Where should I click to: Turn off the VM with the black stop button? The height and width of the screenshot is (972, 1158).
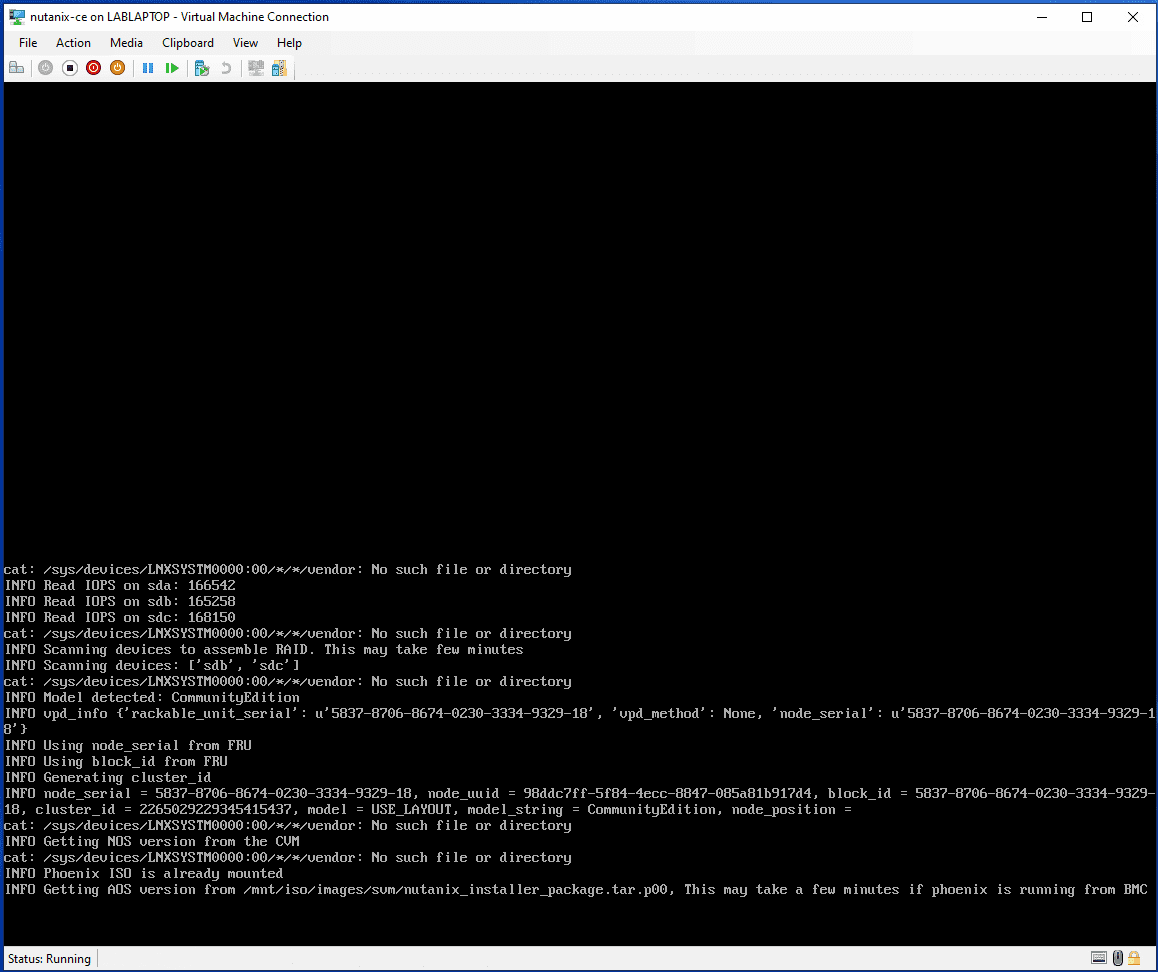coord(70,68)
